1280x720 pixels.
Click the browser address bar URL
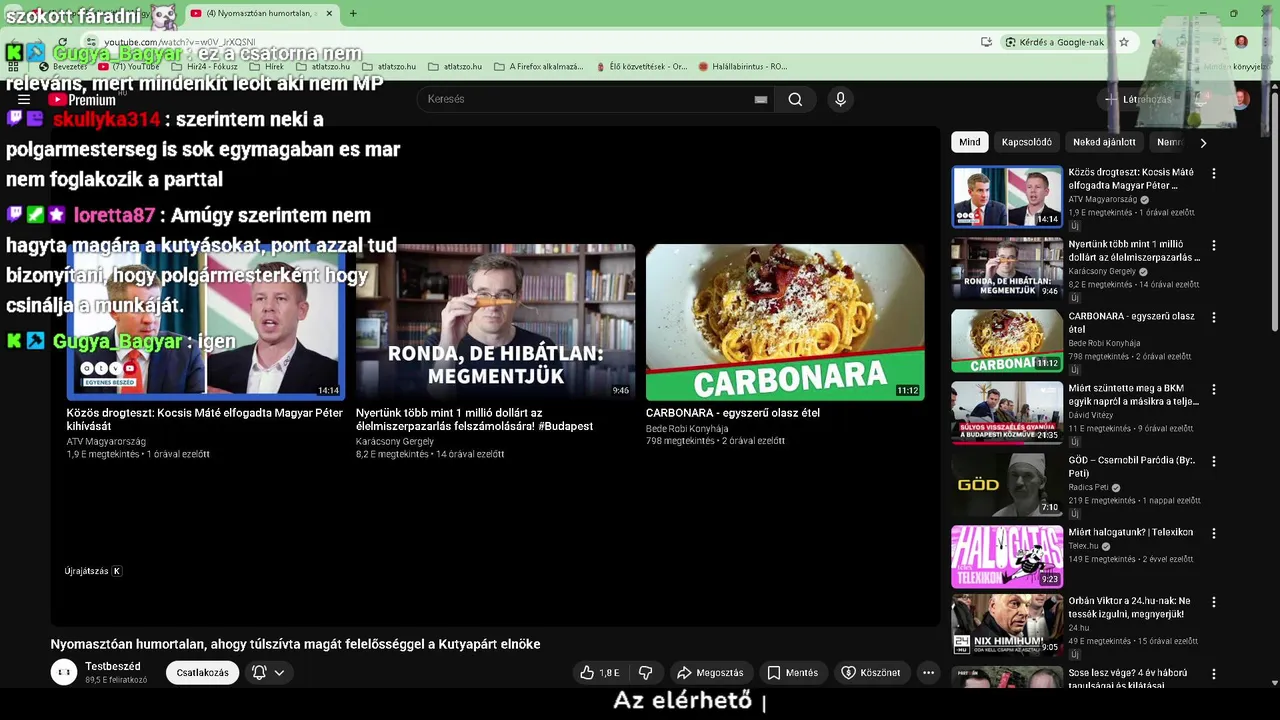pos(179,42)
